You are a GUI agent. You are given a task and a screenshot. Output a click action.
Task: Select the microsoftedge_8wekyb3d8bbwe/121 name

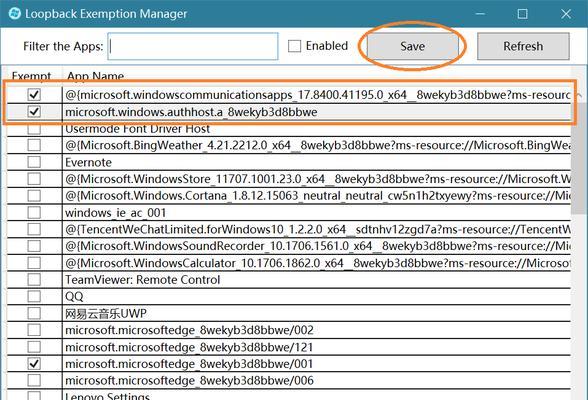tap(189, 347)
